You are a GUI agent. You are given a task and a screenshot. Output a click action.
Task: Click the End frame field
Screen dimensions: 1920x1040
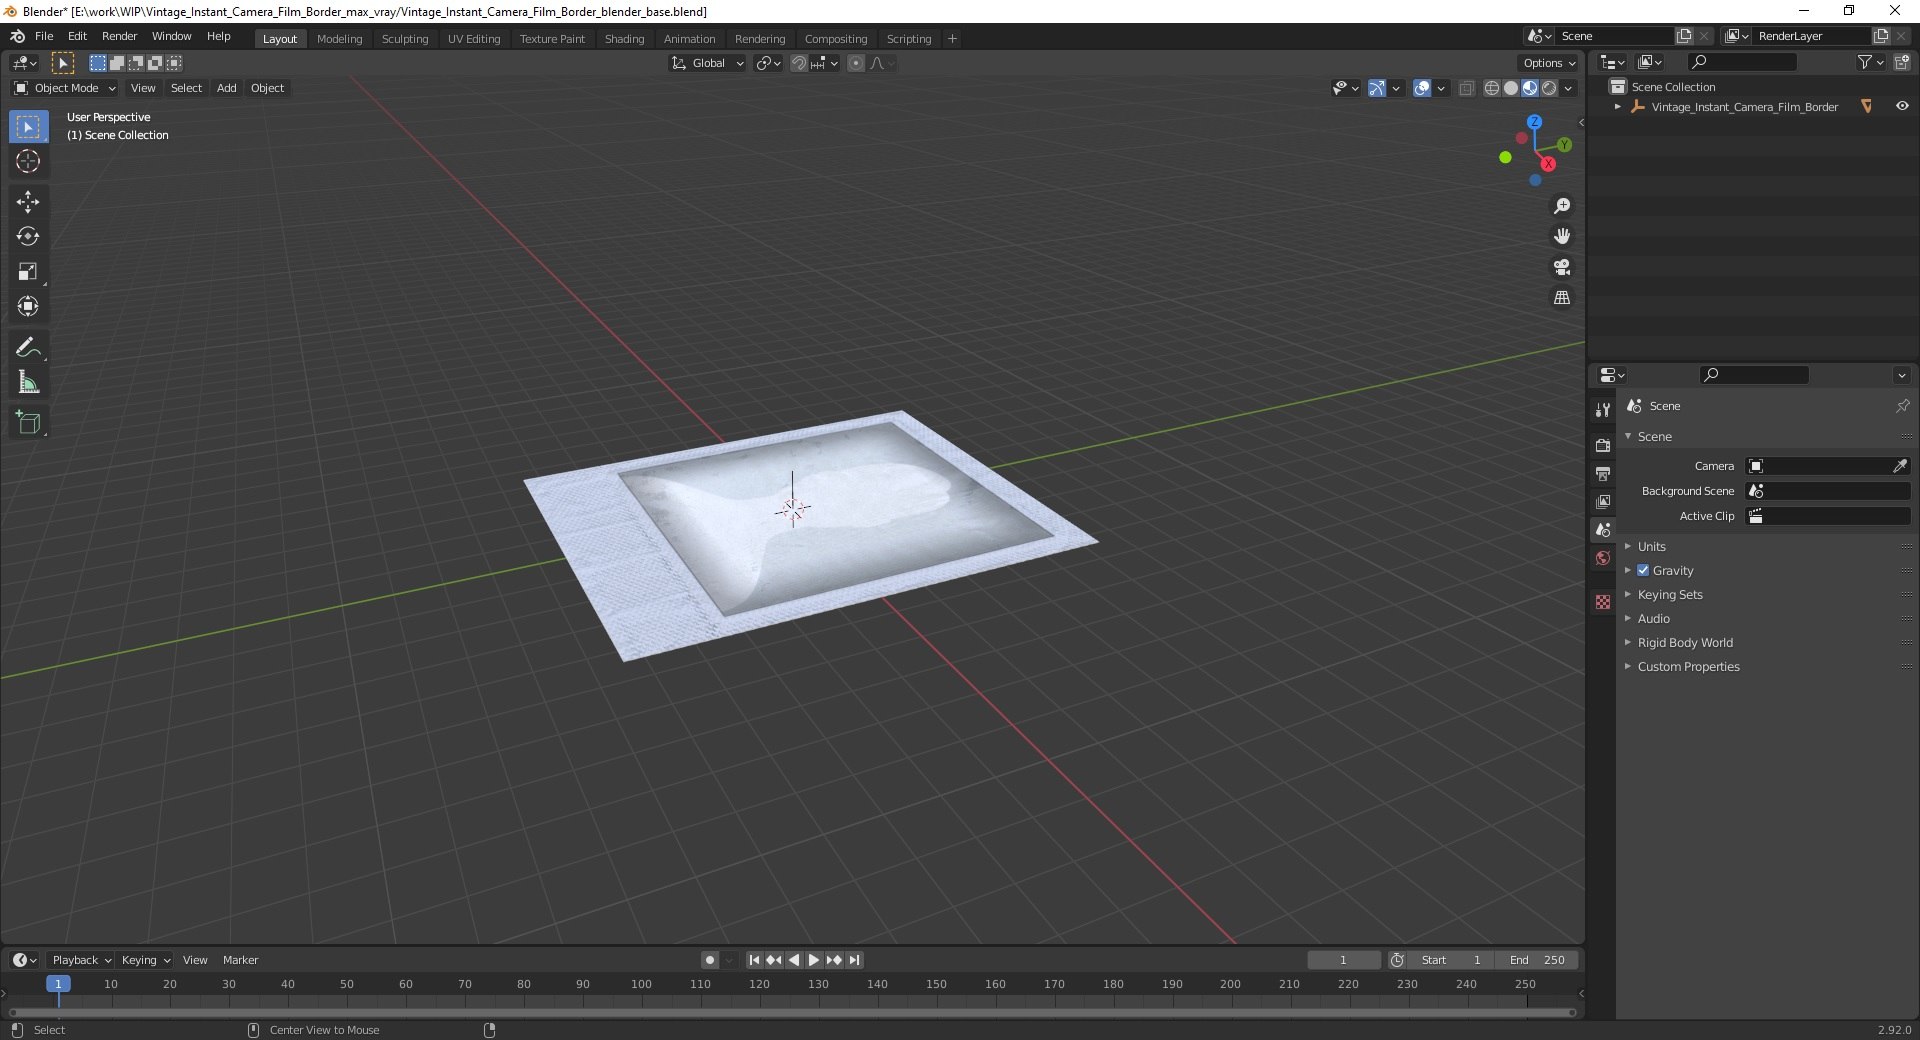pyautogui.click(x=1537, y=960)
